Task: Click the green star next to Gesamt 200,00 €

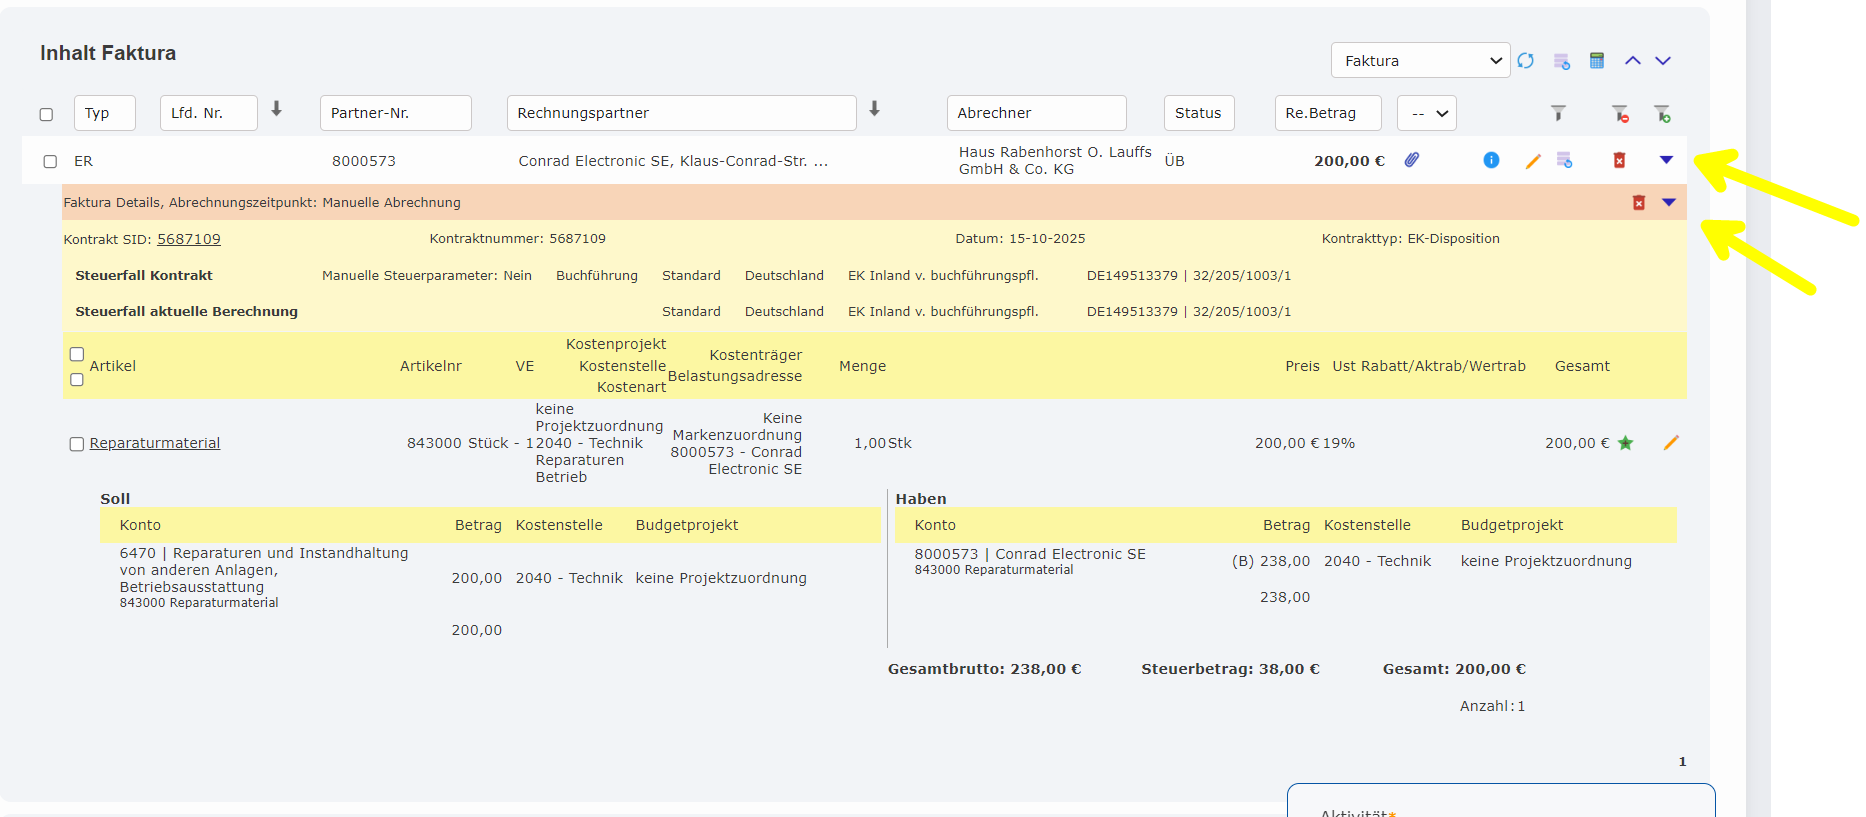Action: pos(1626,443)
